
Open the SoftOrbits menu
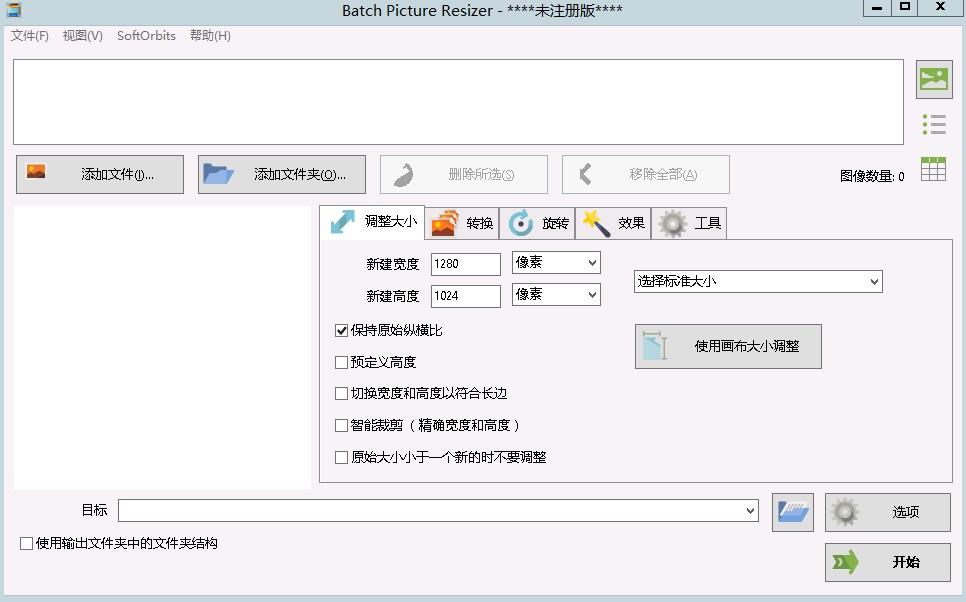146,36
